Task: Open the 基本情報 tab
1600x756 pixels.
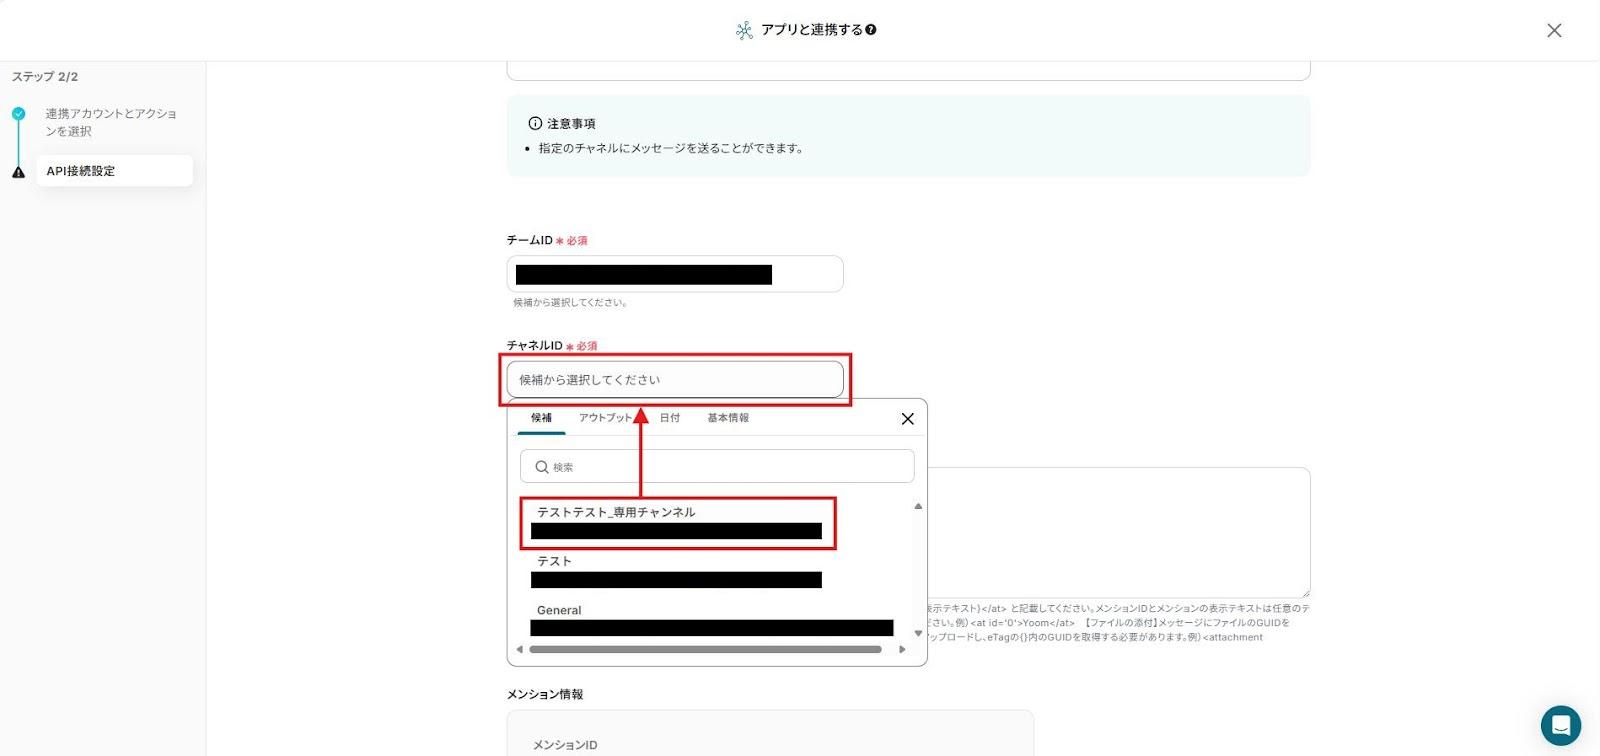Action: pyautogui.click(x=728, y=418)
